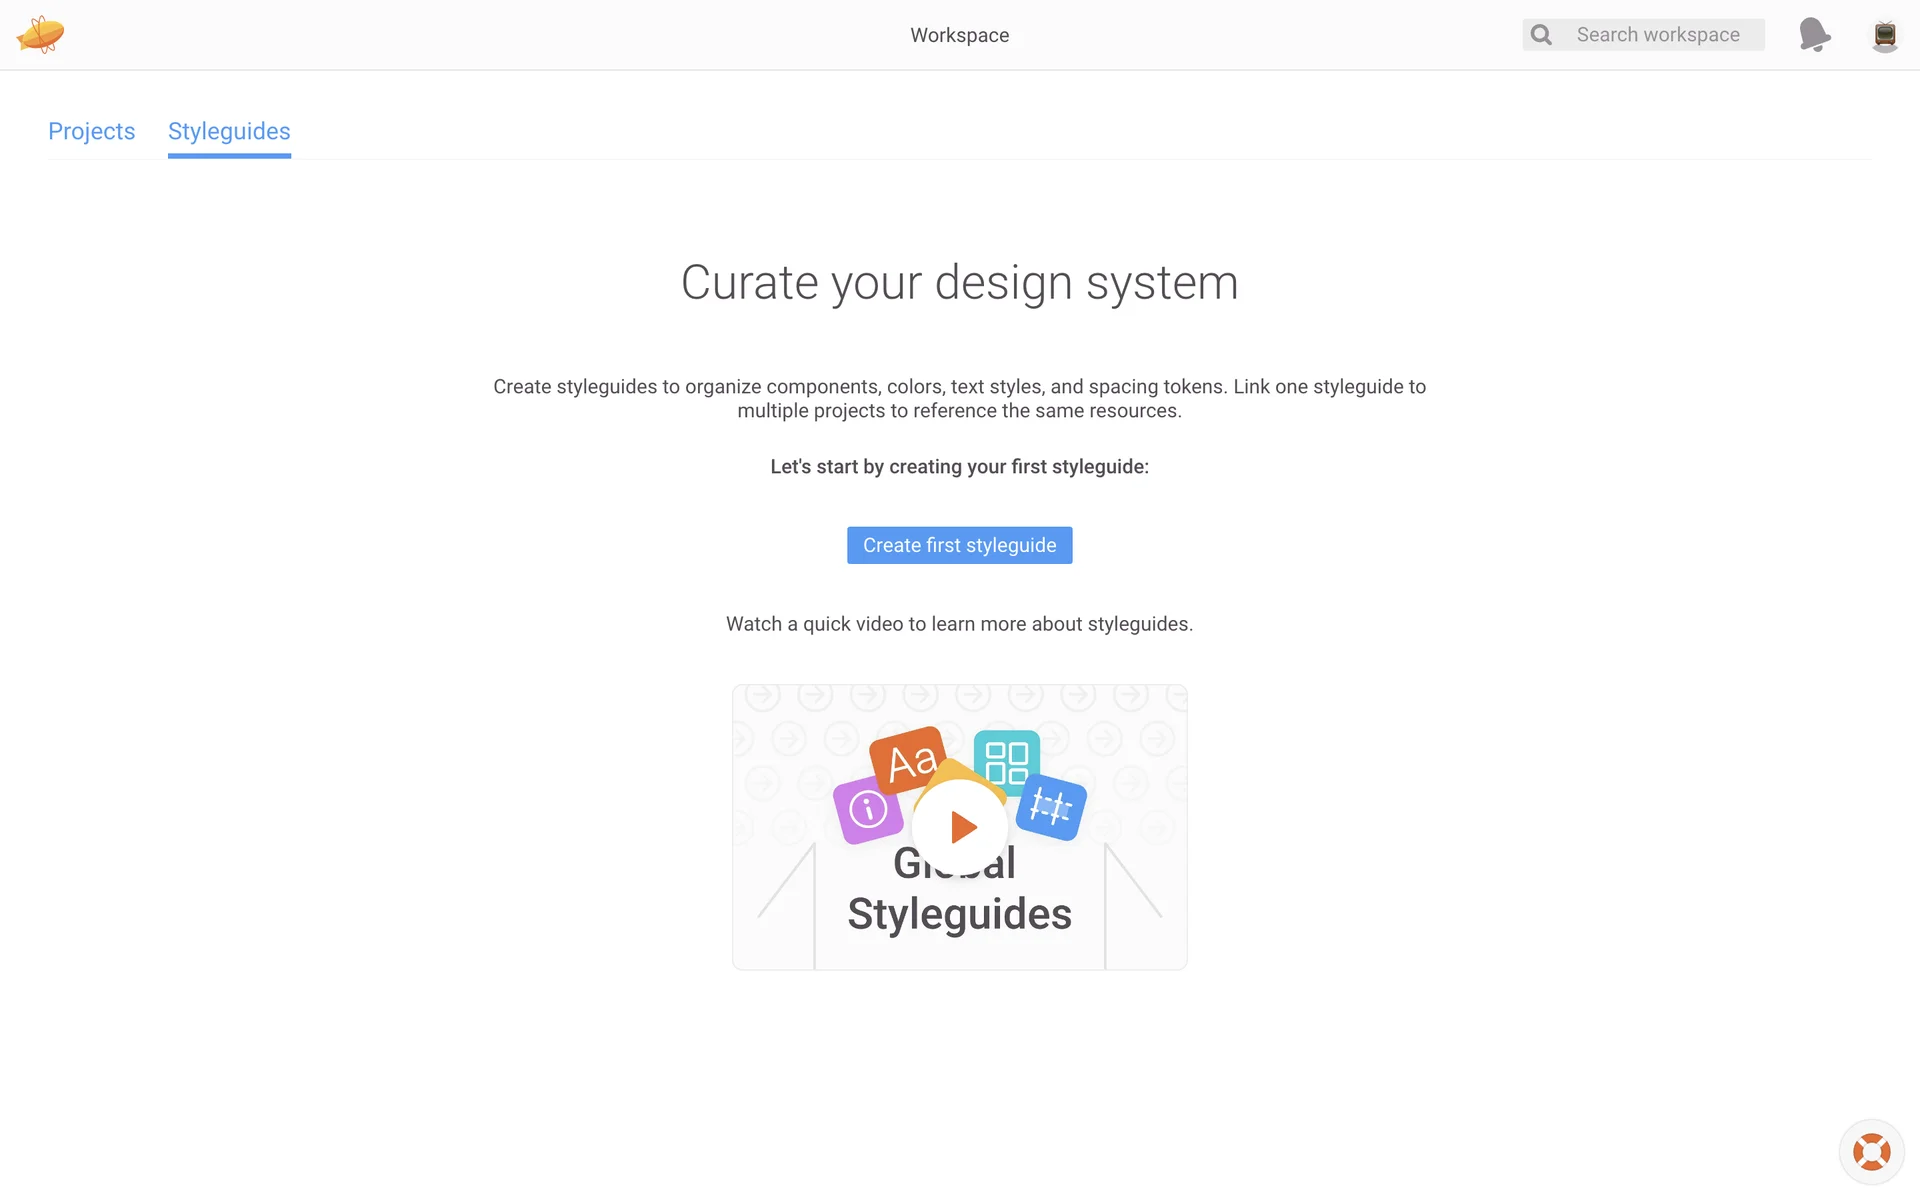Image resolution: width=1920 pixels, height=1200 pixels.
Task: Click the orange Aa text styles icon
Action: pos(905,757)
